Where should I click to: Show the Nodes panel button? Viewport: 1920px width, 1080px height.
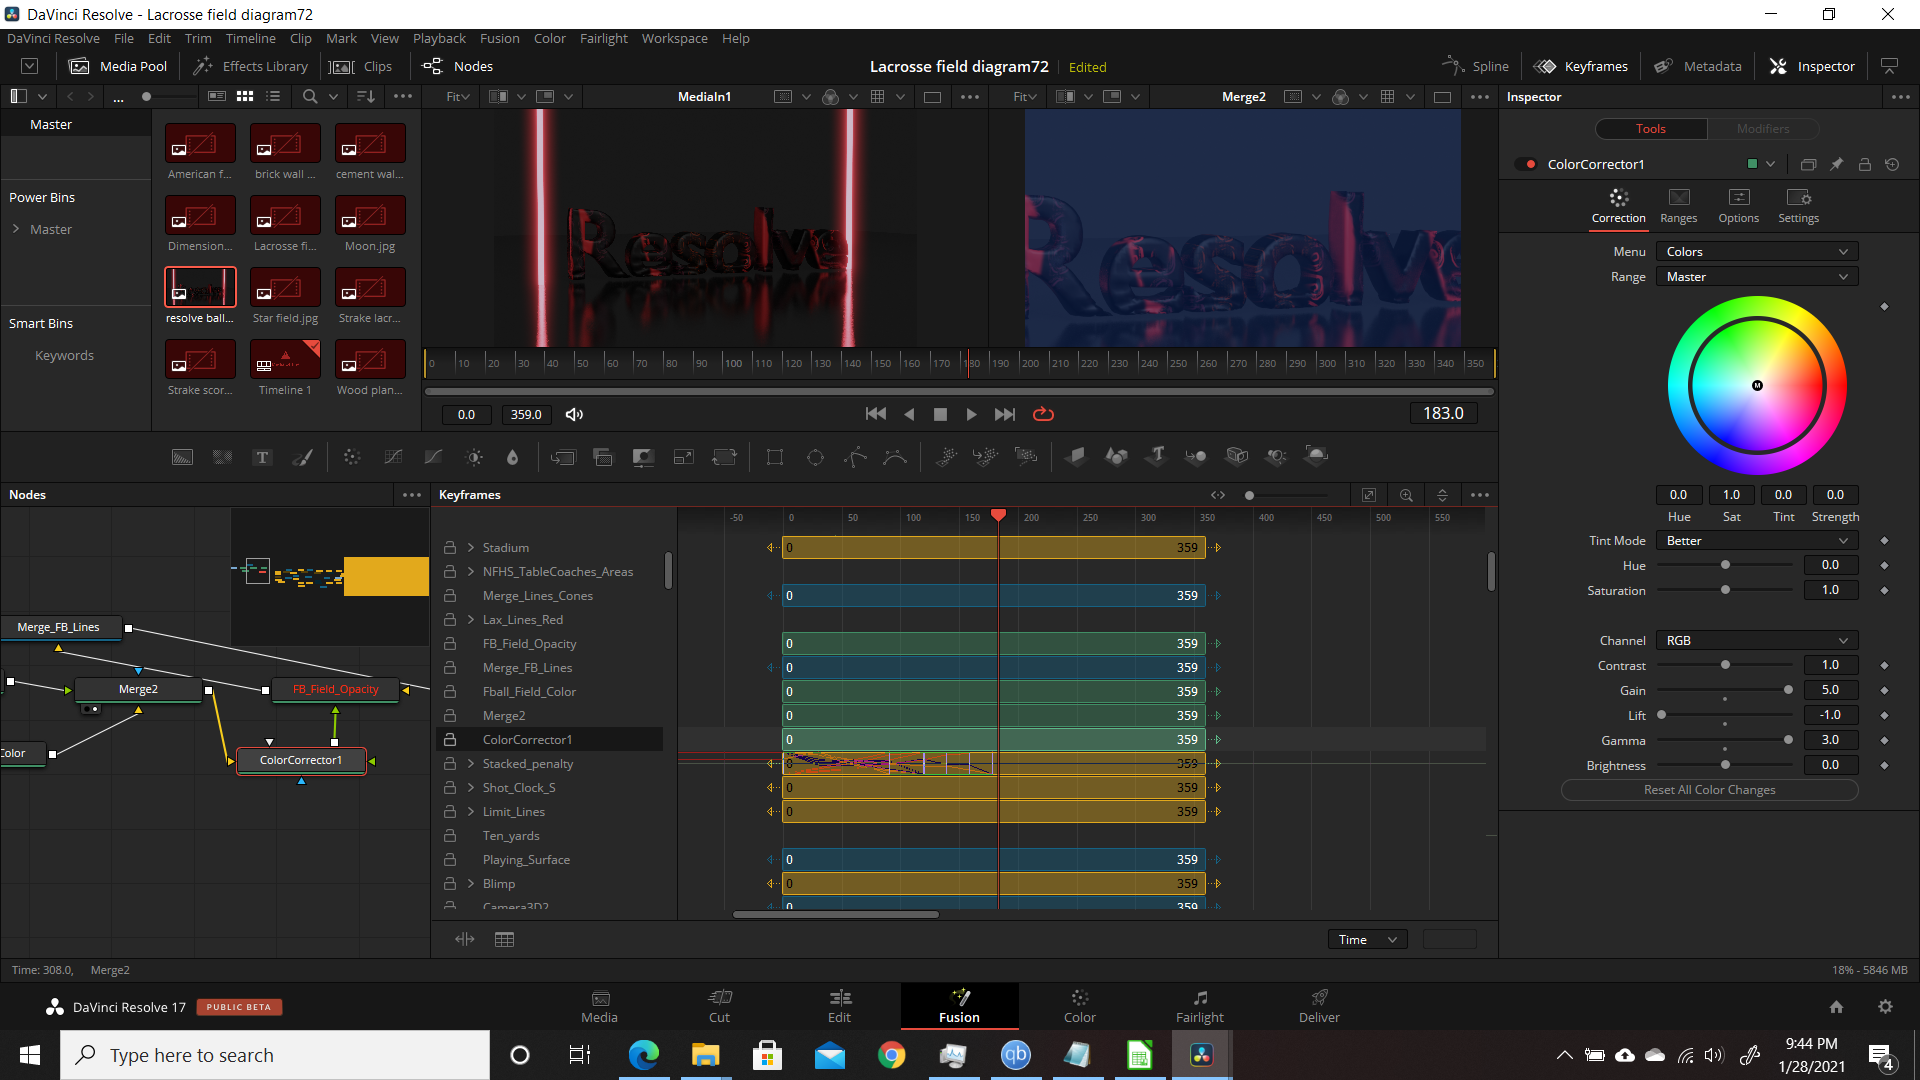[458, 66]
